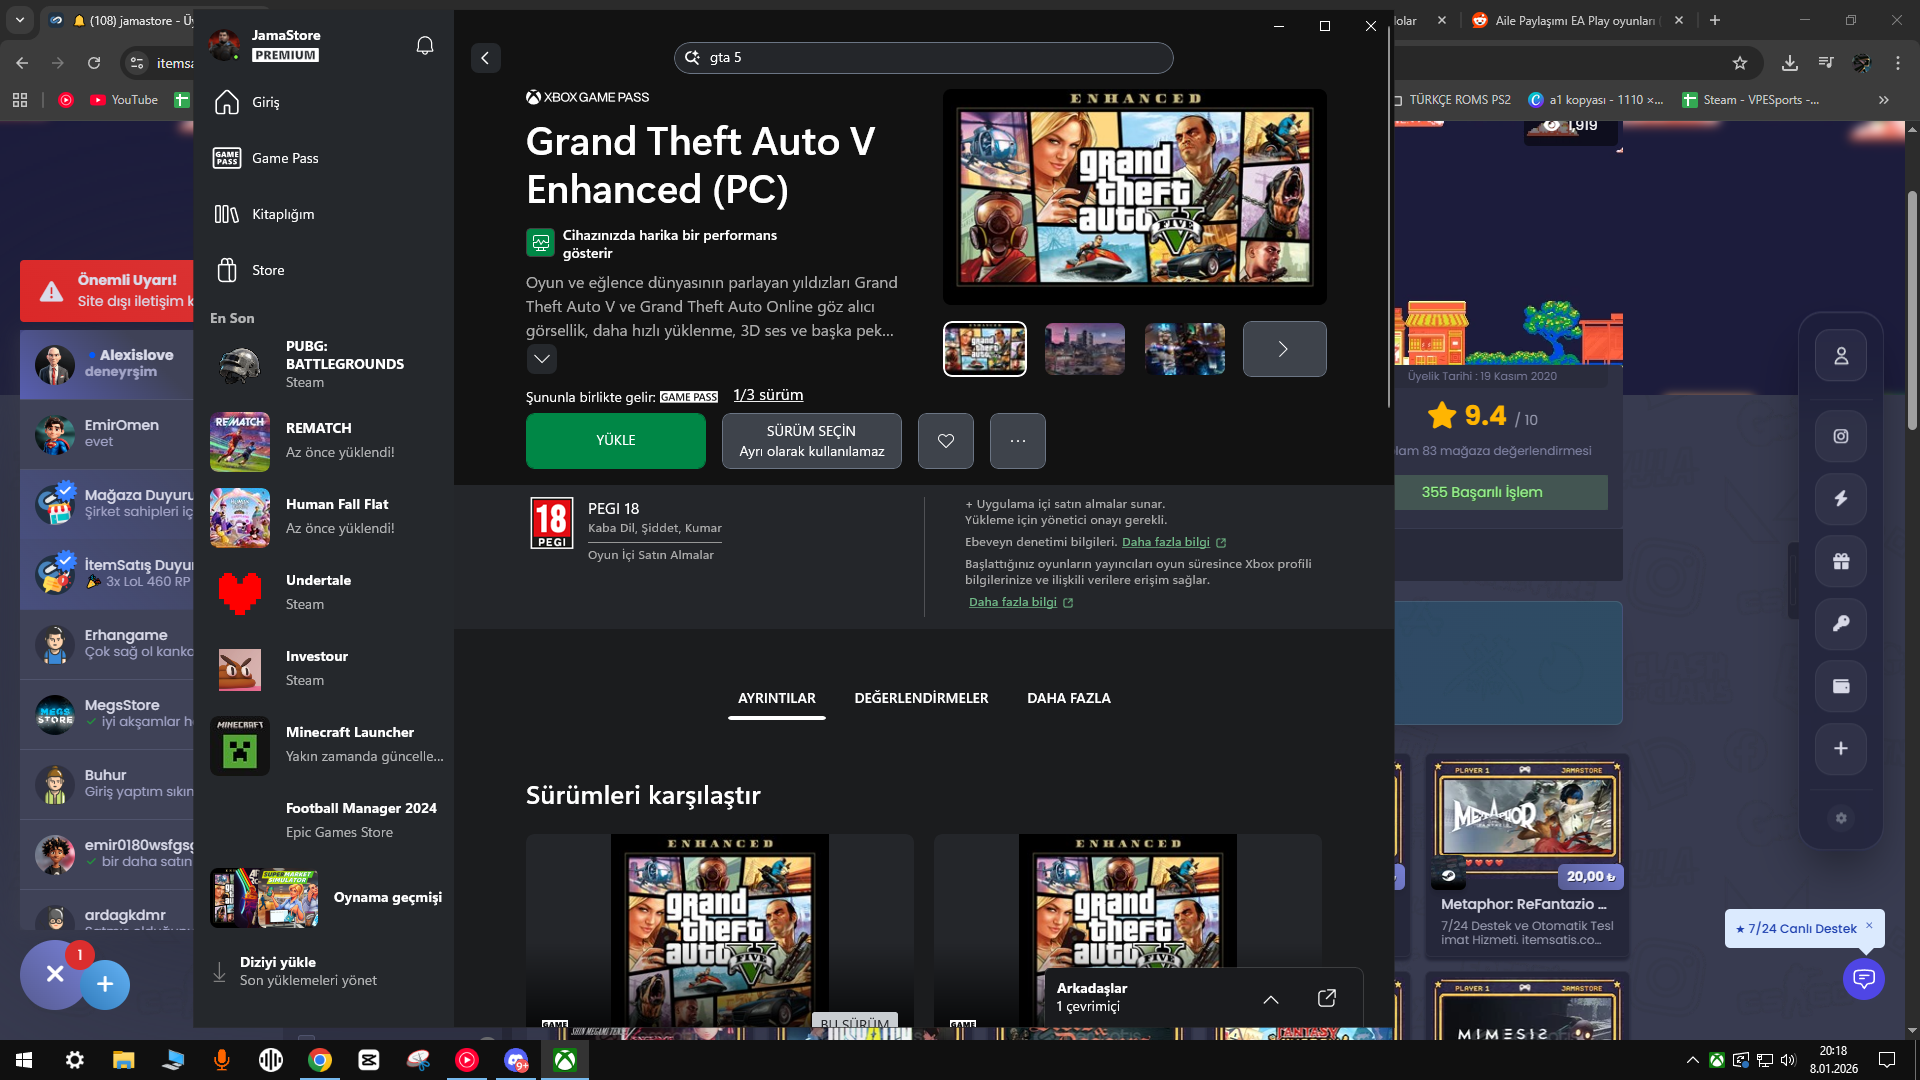The image size is (1920, 1080).
Task: Open the Giriş home icon in sidebar
Action: [x=227, y=102]
